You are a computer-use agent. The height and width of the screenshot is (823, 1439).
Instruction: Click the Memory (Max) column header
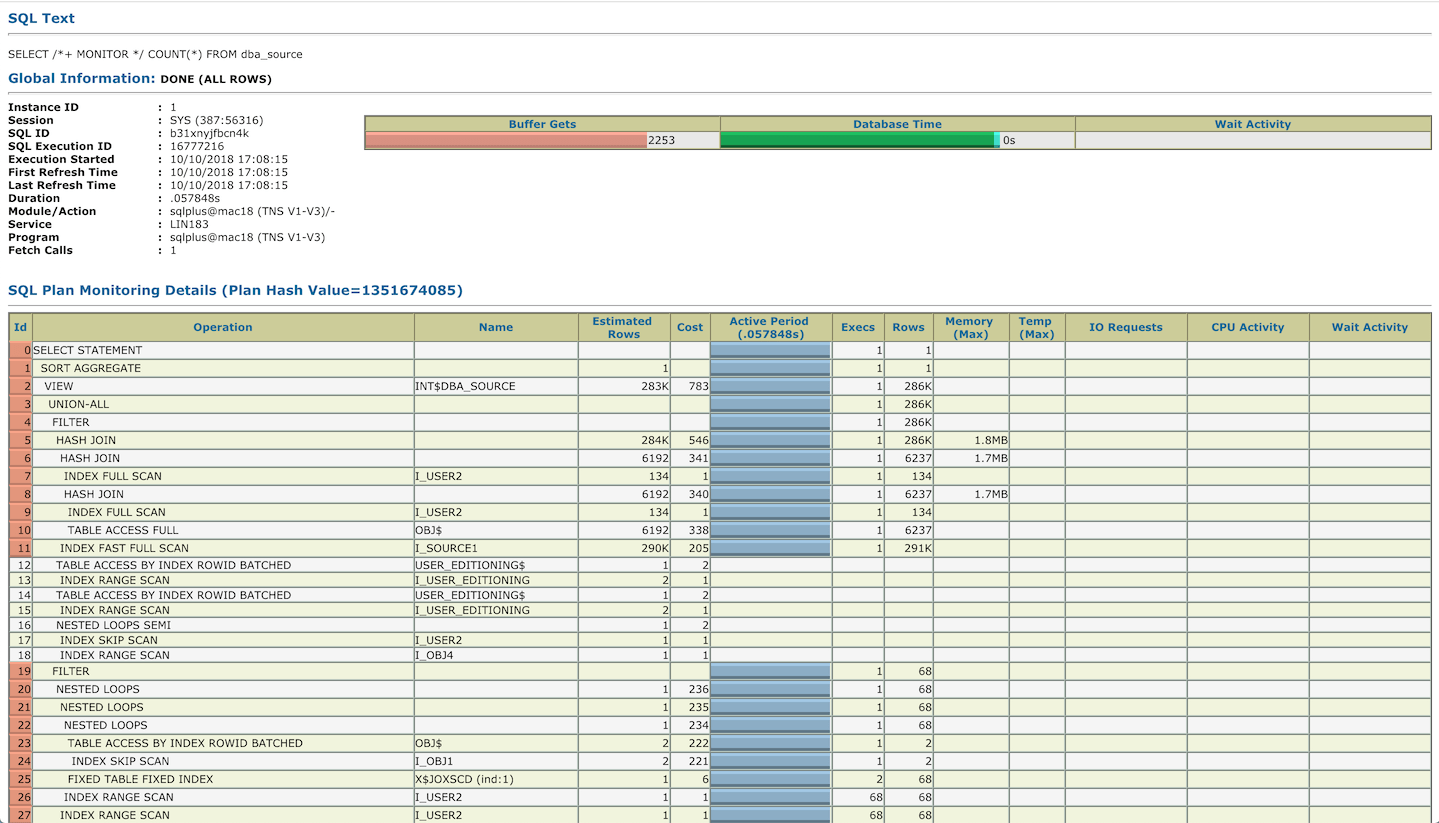pos(969,327)
